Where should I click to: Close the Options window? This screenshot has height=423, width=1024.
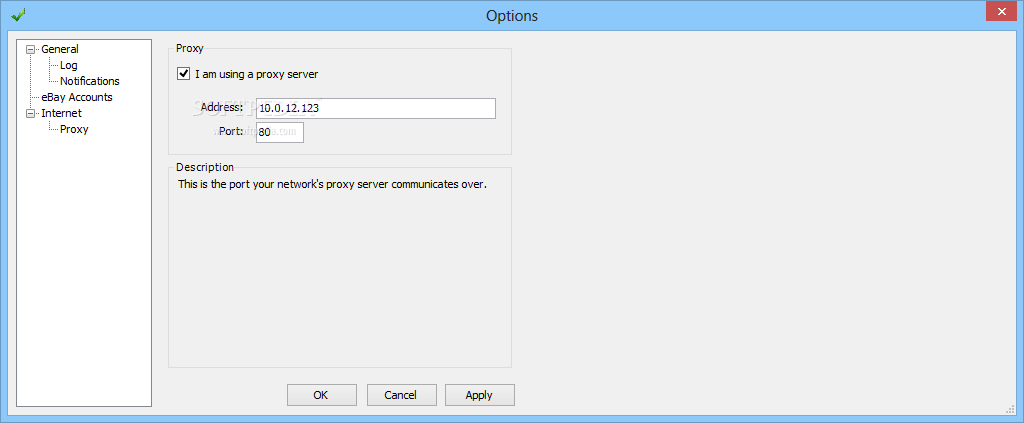click(1002, 12)
